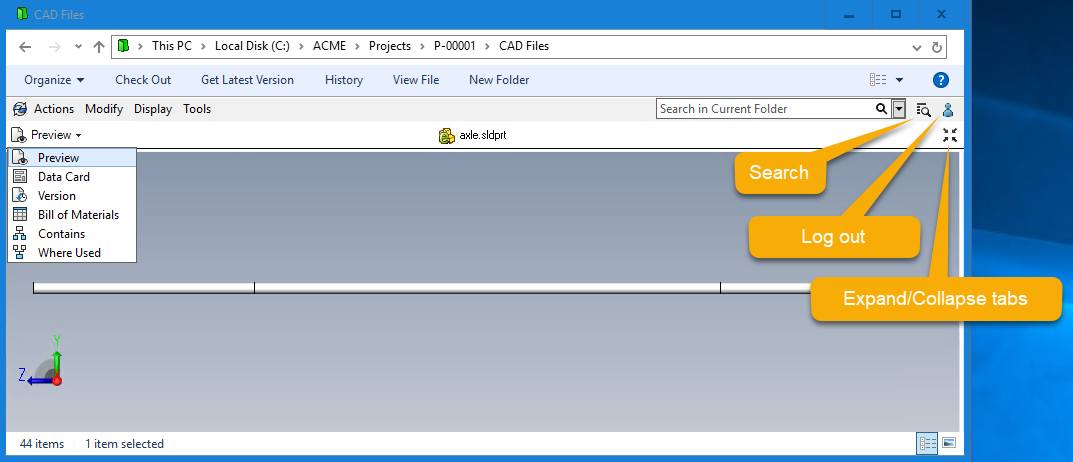This screenshot has width=1073, height=462.
Task: Select Data Card from the list
Action: click(63, 177)
